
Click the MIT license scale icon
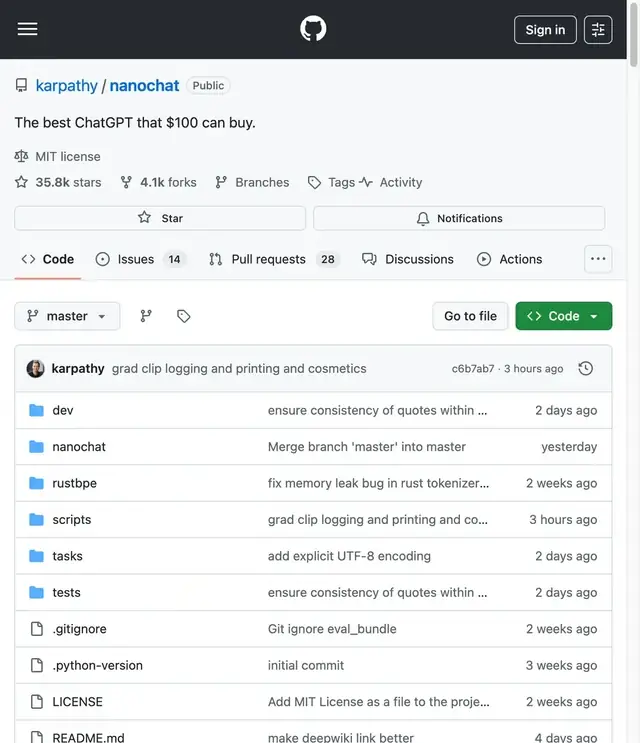click(x=21, y=156)
